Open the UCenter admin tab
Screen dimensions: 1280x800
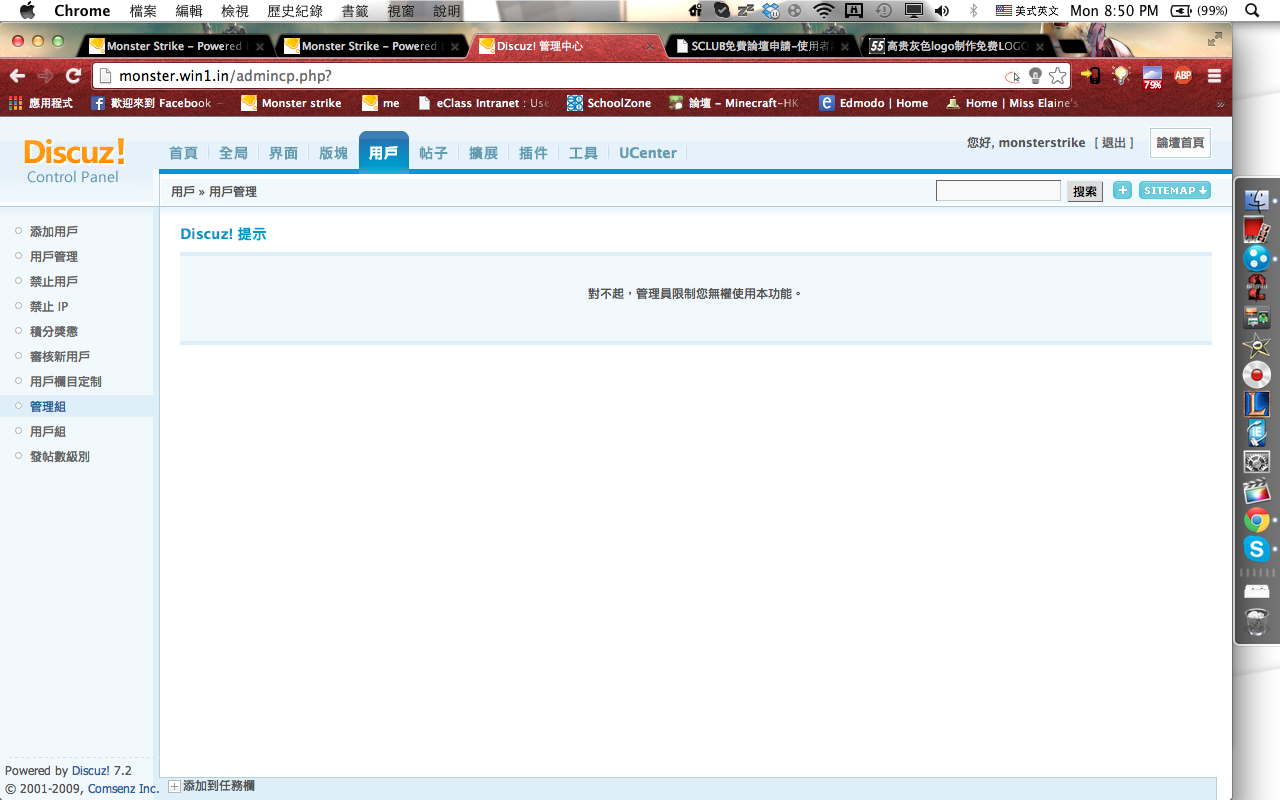click(x=648, y=153)
